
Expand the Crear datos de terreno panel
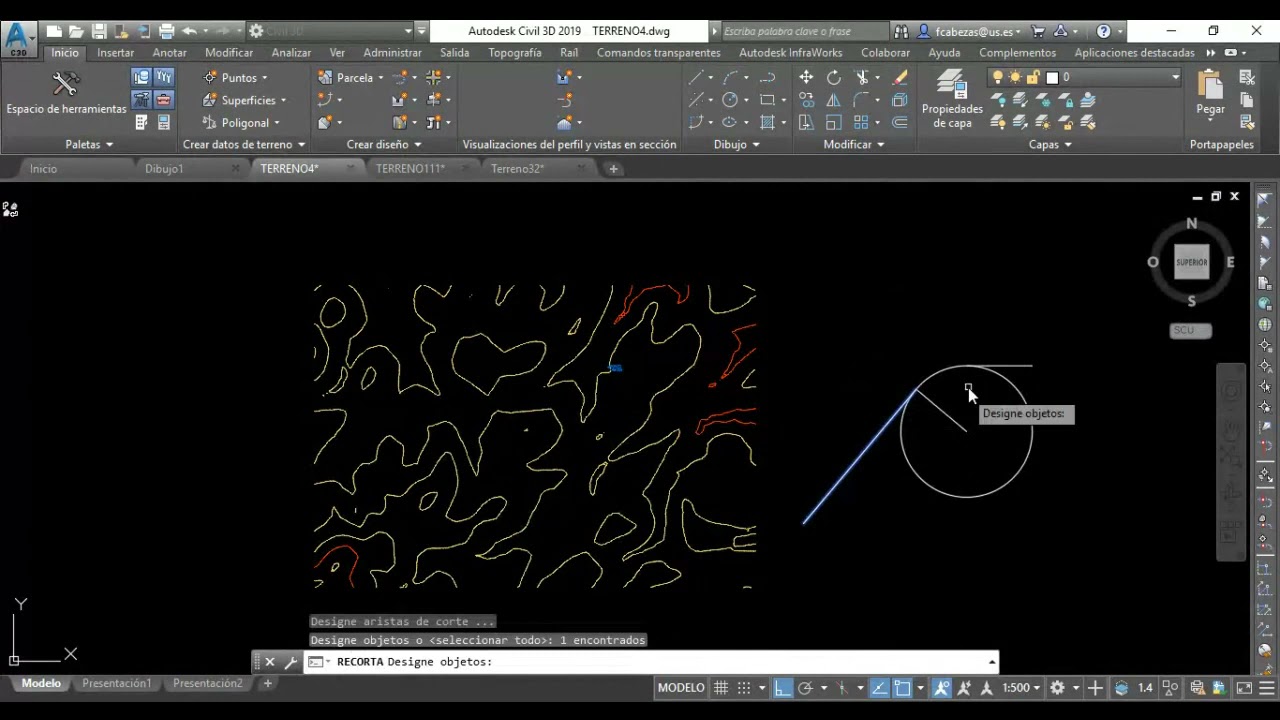pos(244,144)
